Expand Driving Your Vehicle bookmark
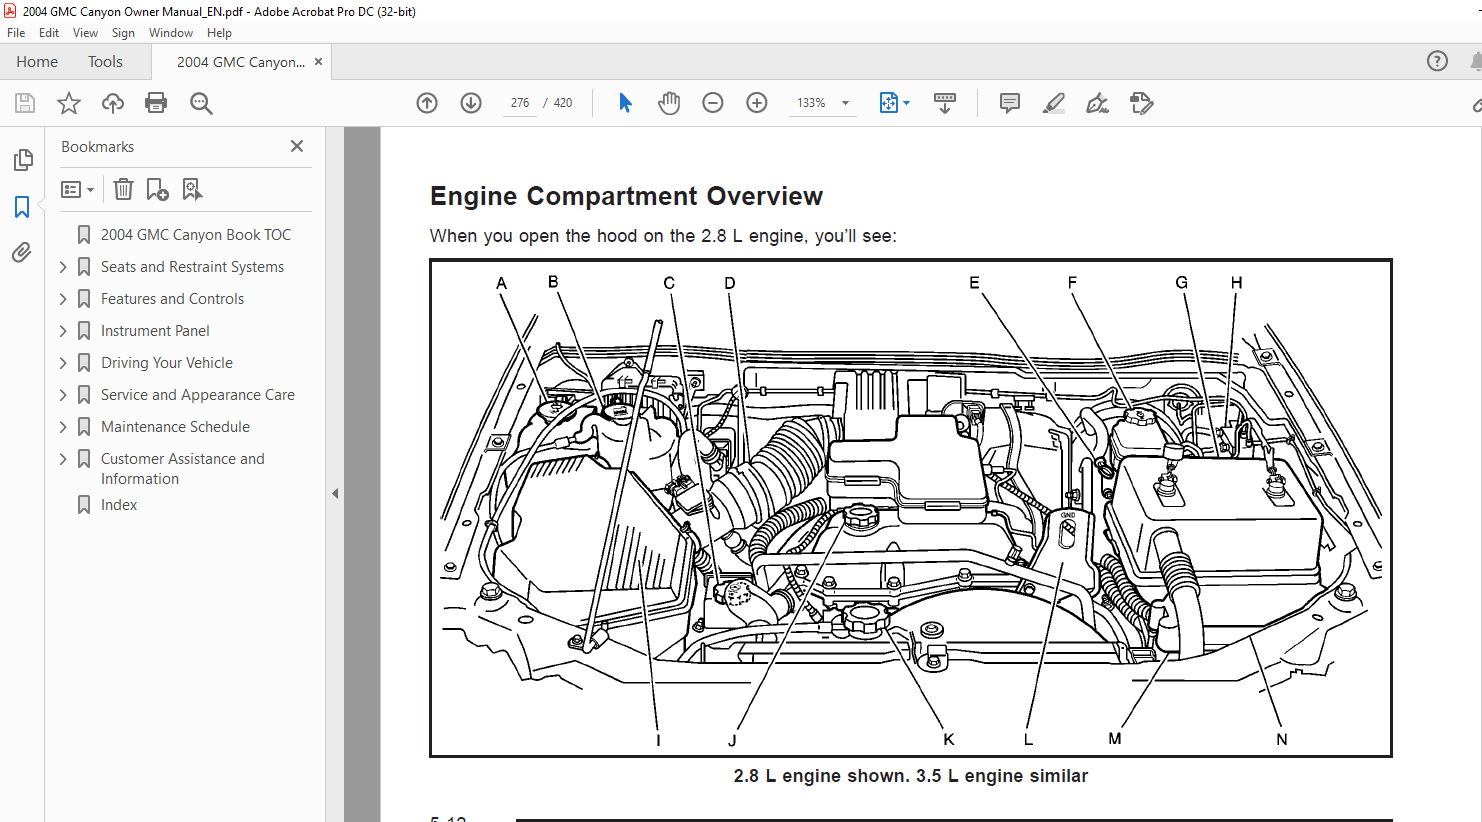This screenshot has height=822, width=1482. (x=63, y=363)
